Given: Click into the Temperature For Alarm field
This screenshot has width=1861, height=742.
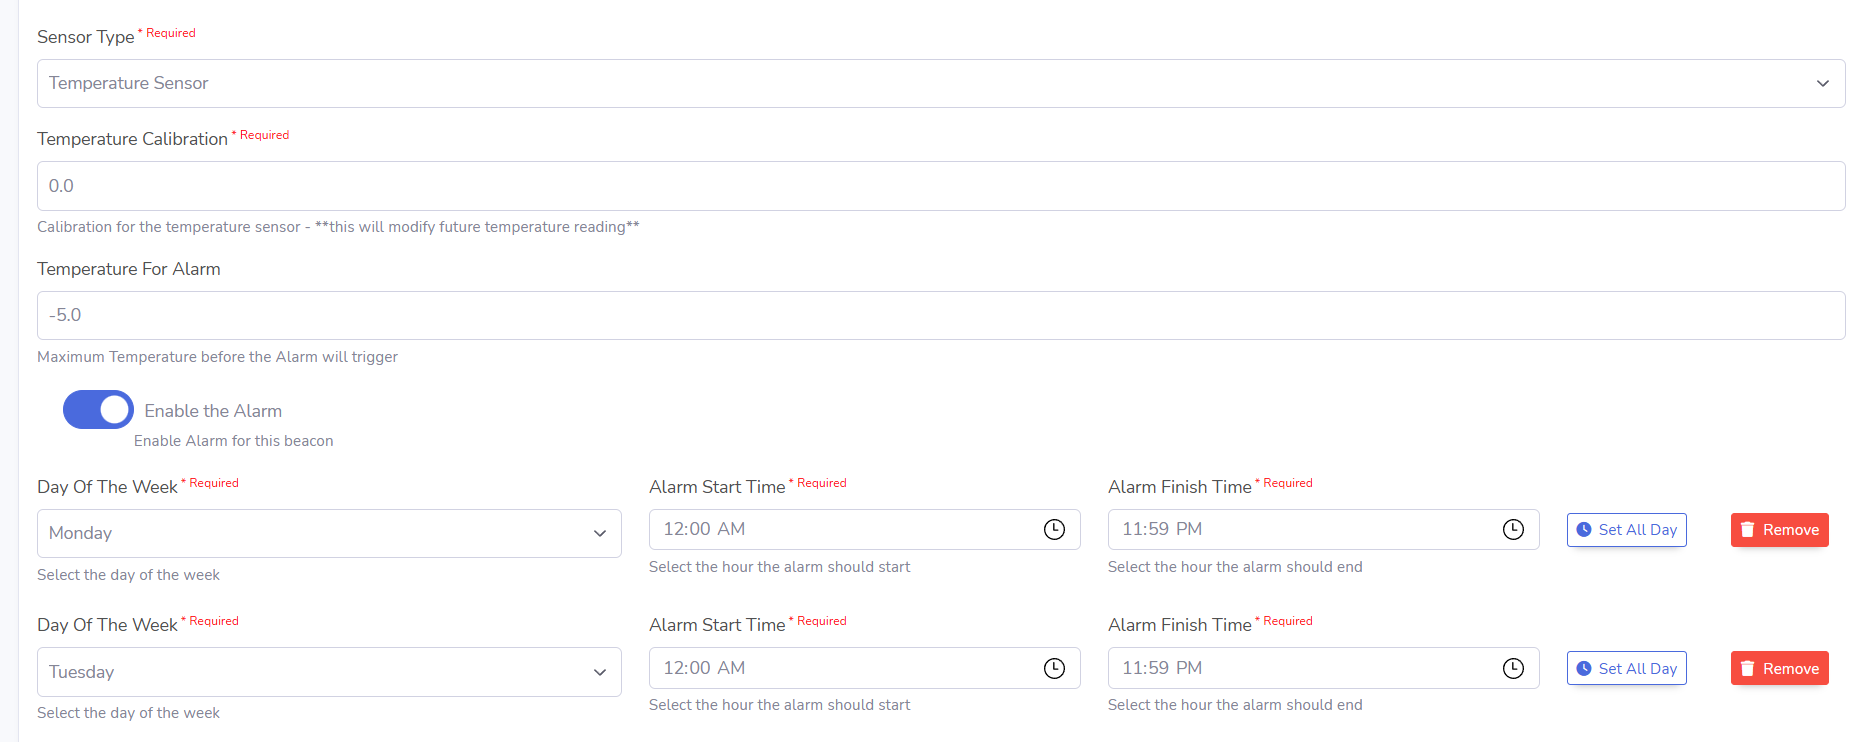Looking at the screenshot, I should point(940,316).
